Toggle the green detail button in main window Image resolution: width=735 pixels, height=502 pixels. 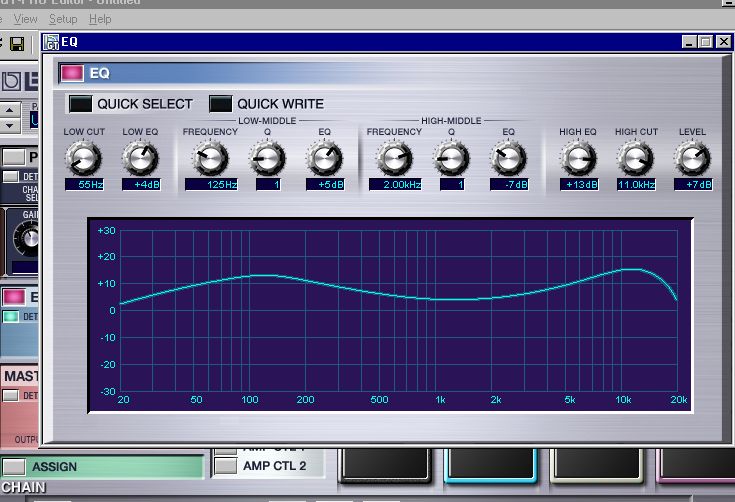(10, 316)
